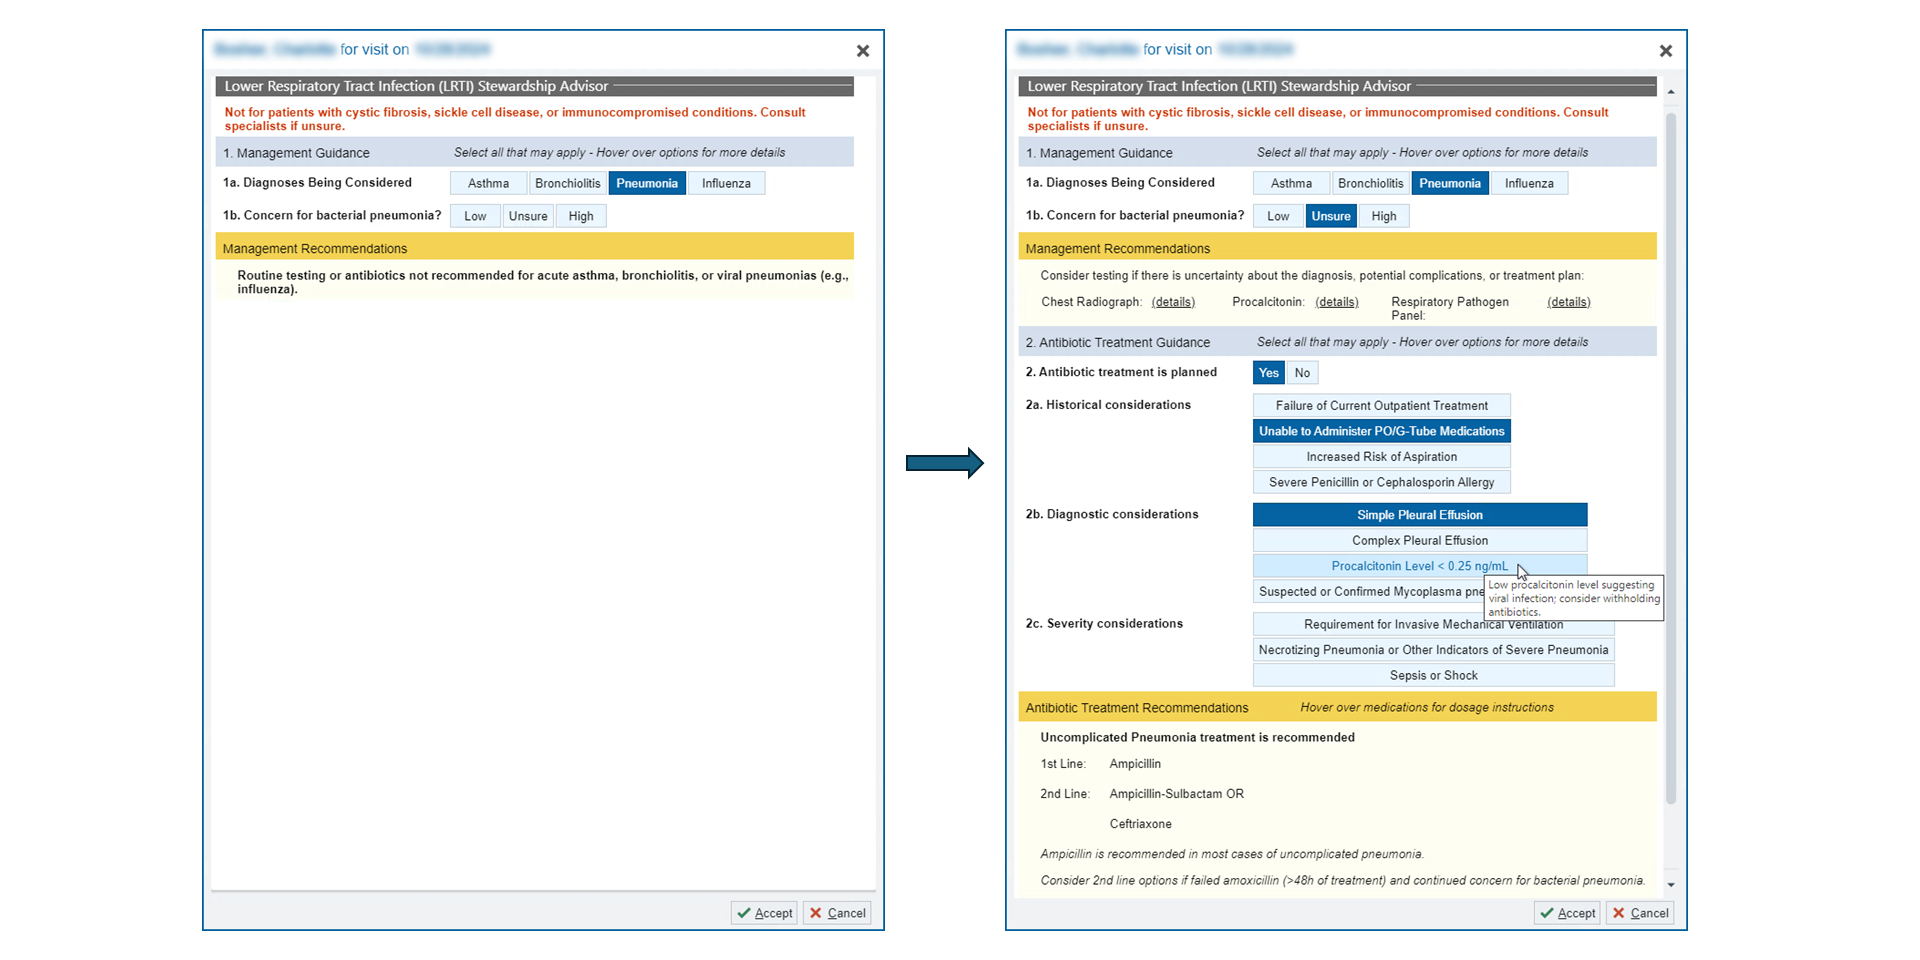Open Procalcitonin details link
Screen dimensions: 1920x960
point(1337,302)
